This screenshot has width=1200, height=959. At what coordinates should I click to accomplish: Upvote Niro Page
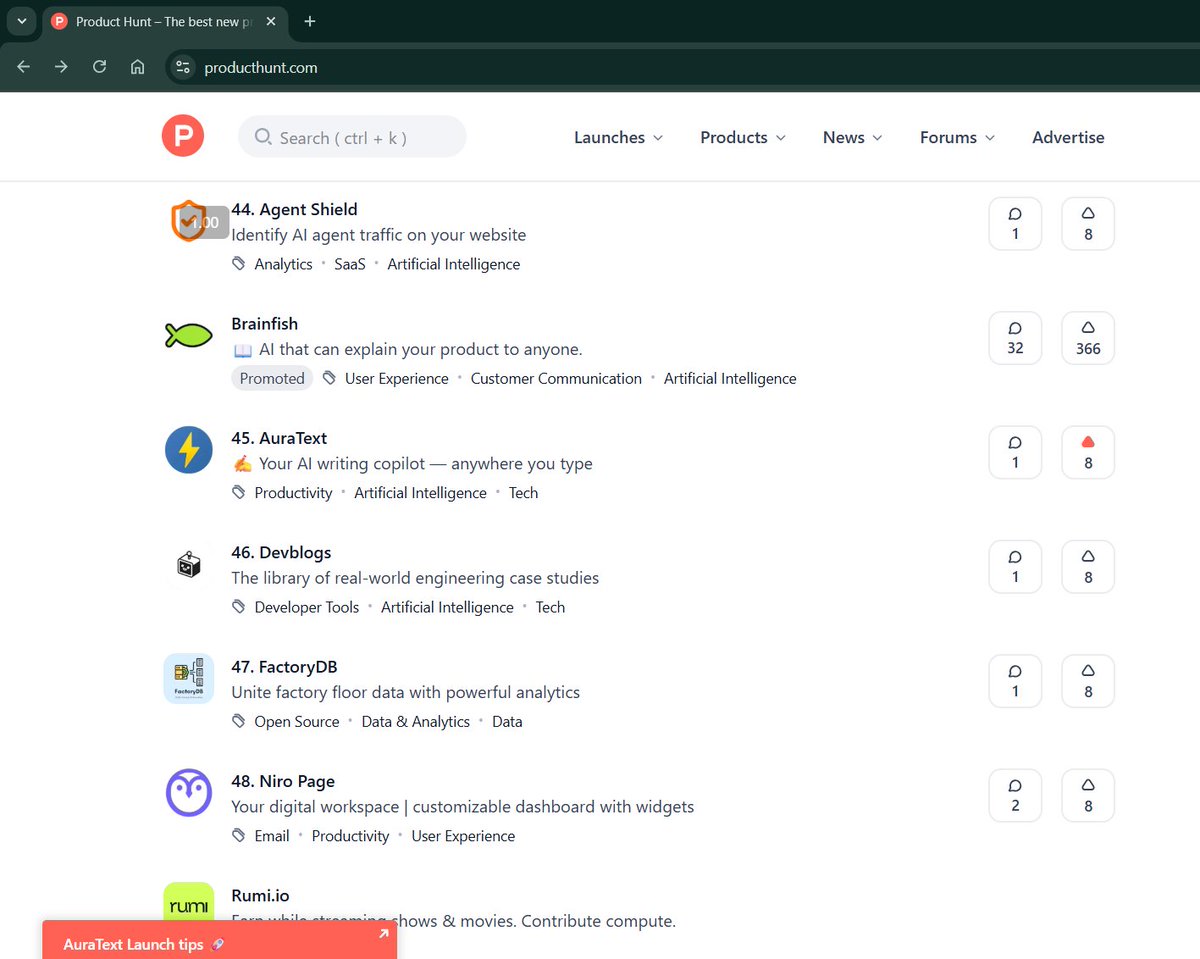pos(1088,796)
